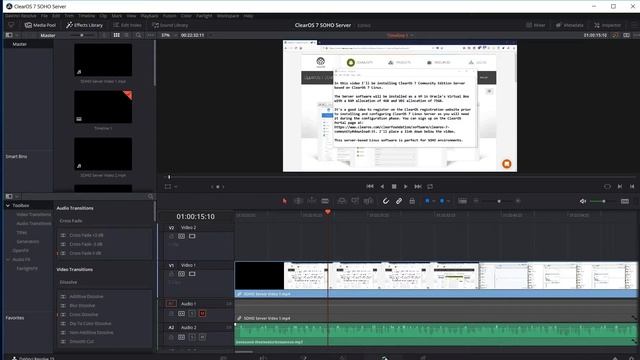
Task: Unmute Audio 1 track with red M
Action: tap(202, 313)
